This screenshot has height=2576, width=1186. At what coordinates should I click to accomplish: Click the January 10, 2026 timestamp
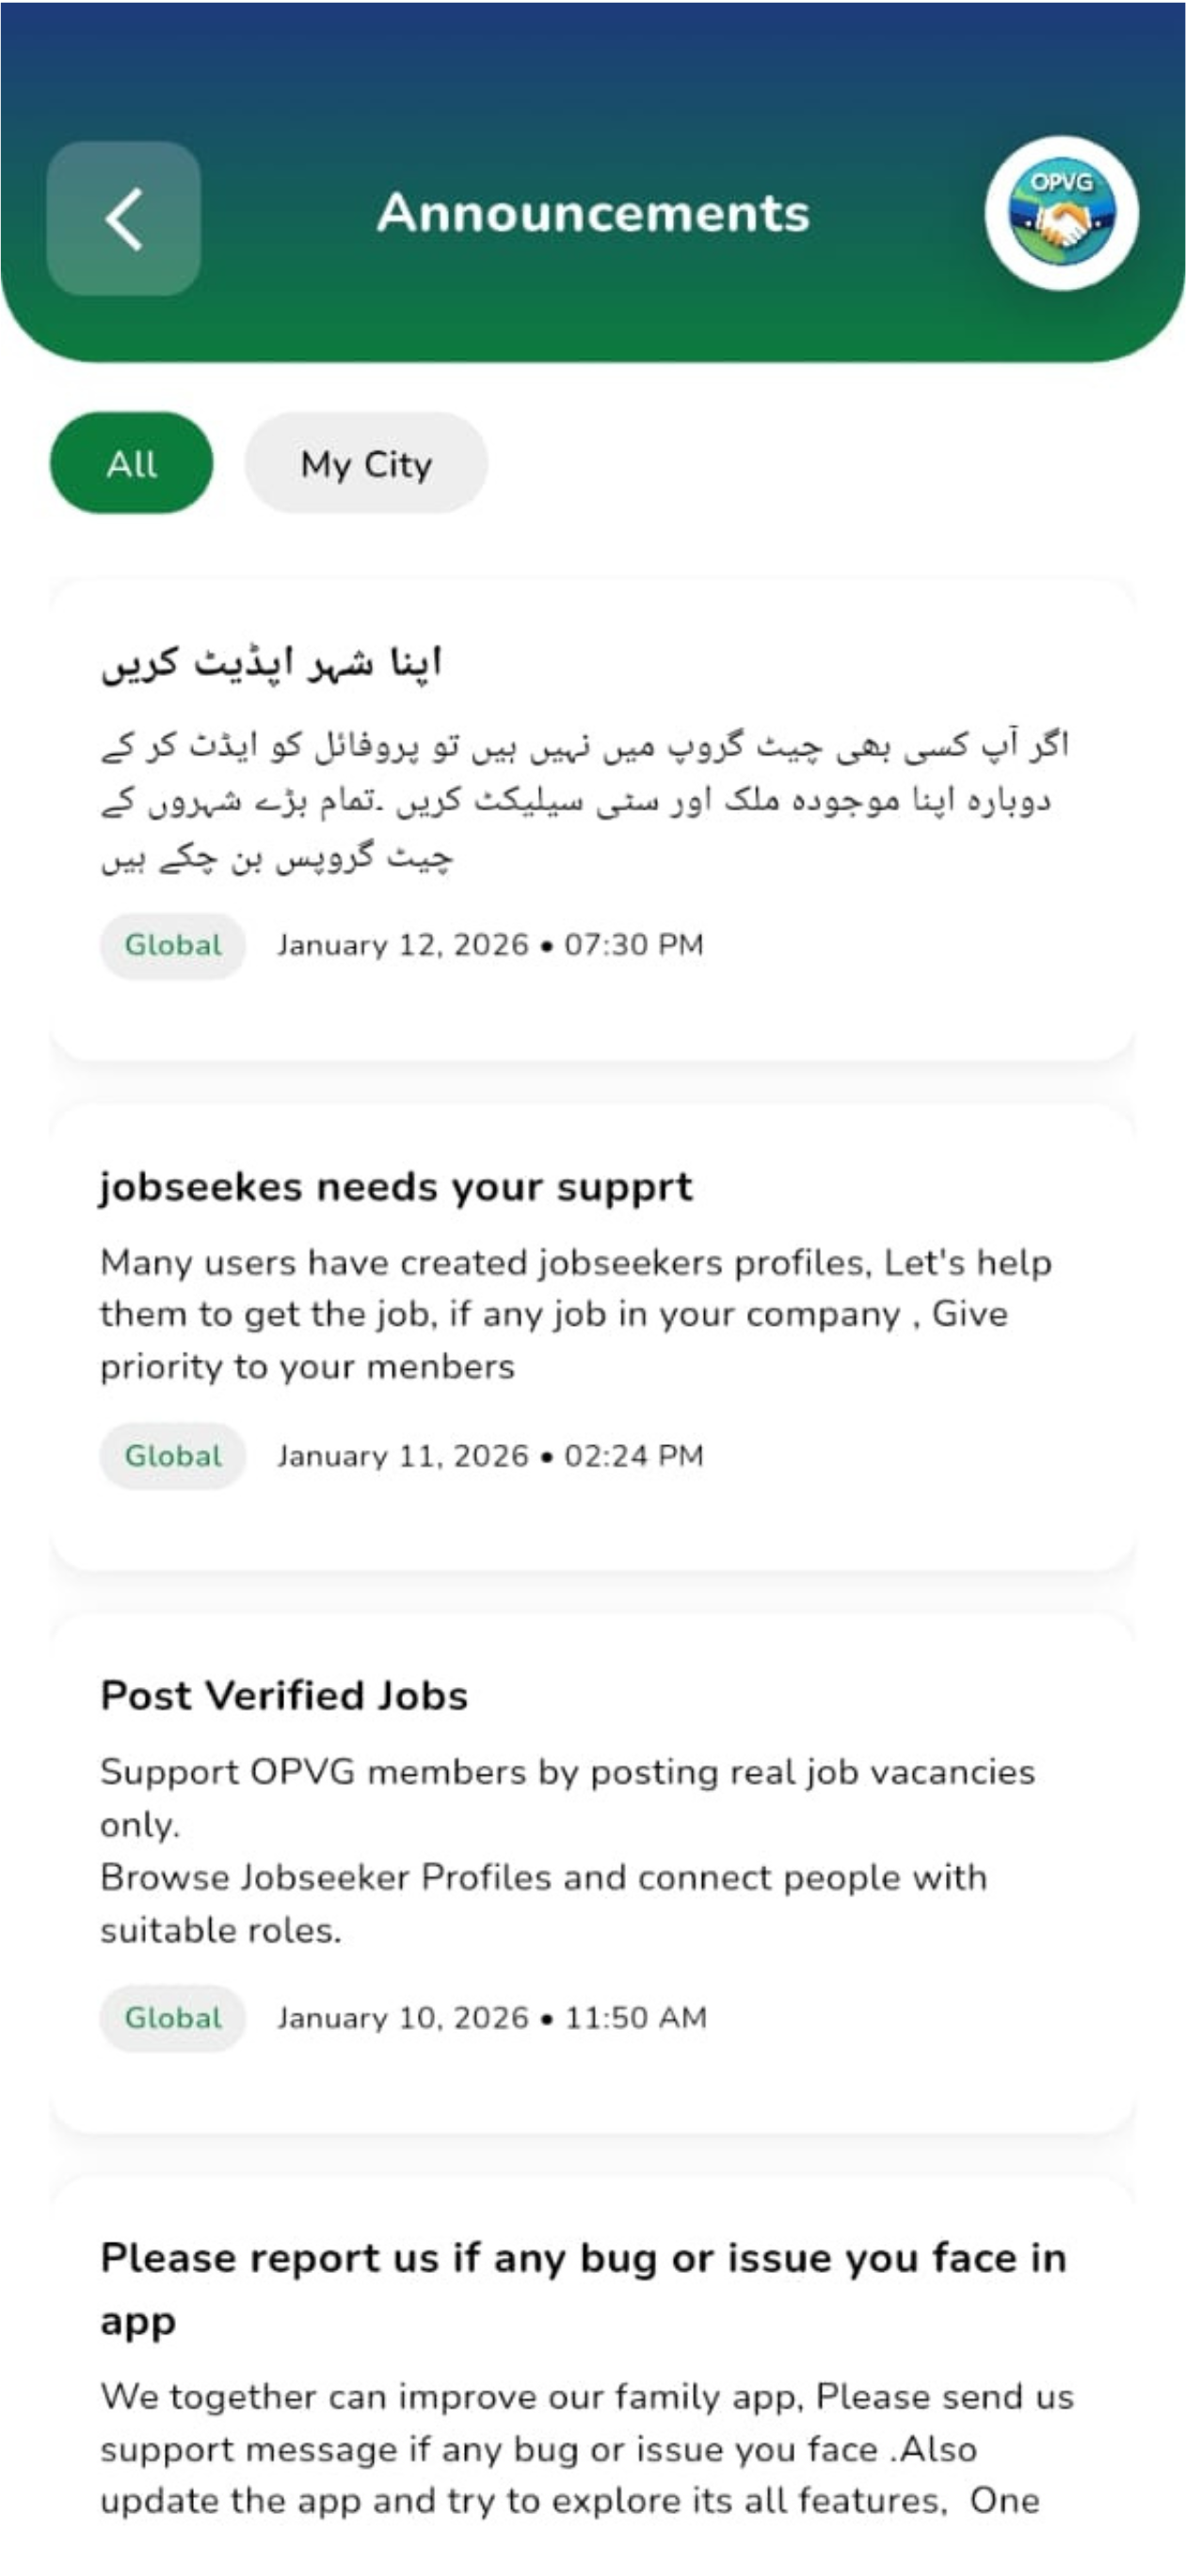tap(492, 2018)
